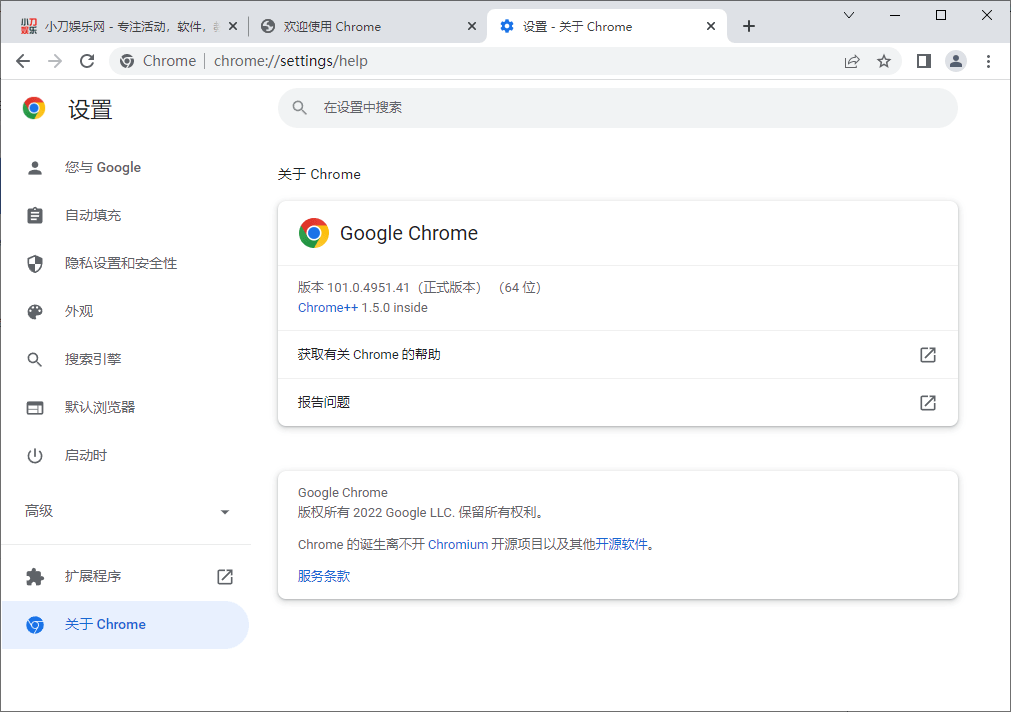1011x712 pixels.
Task: Bookmark the page with the star icon
Action: [884, 61]
